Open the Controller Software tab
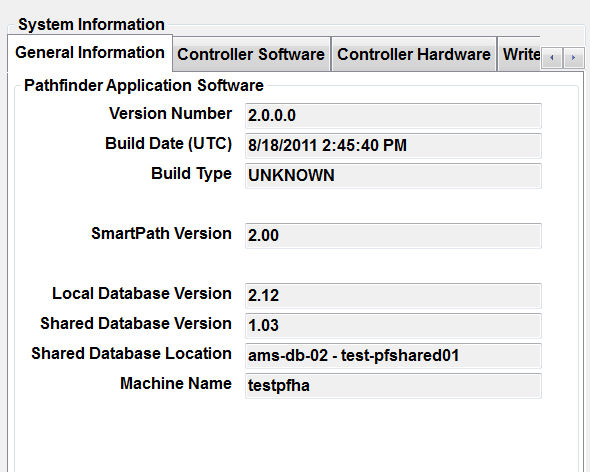590x472 pixels. click(251, 54)
